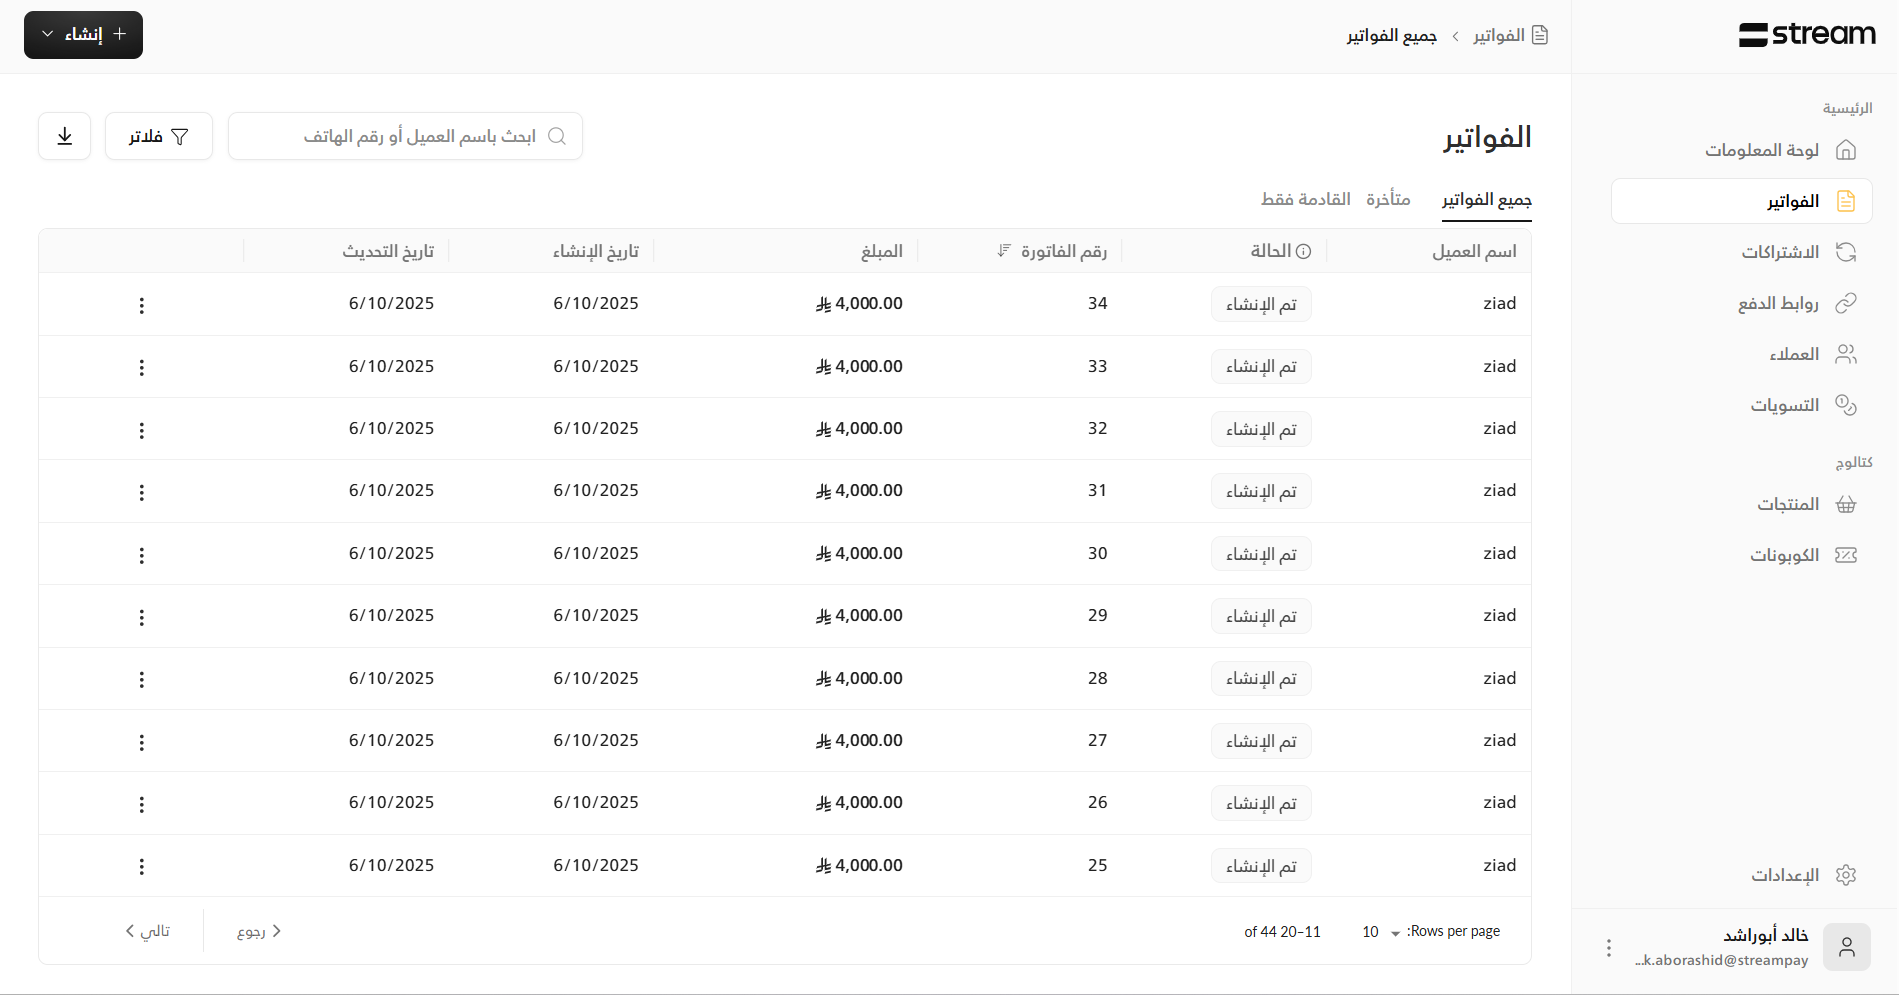
Task: Open the Rows per page dropdown
Action: (x=1380, y=932)
